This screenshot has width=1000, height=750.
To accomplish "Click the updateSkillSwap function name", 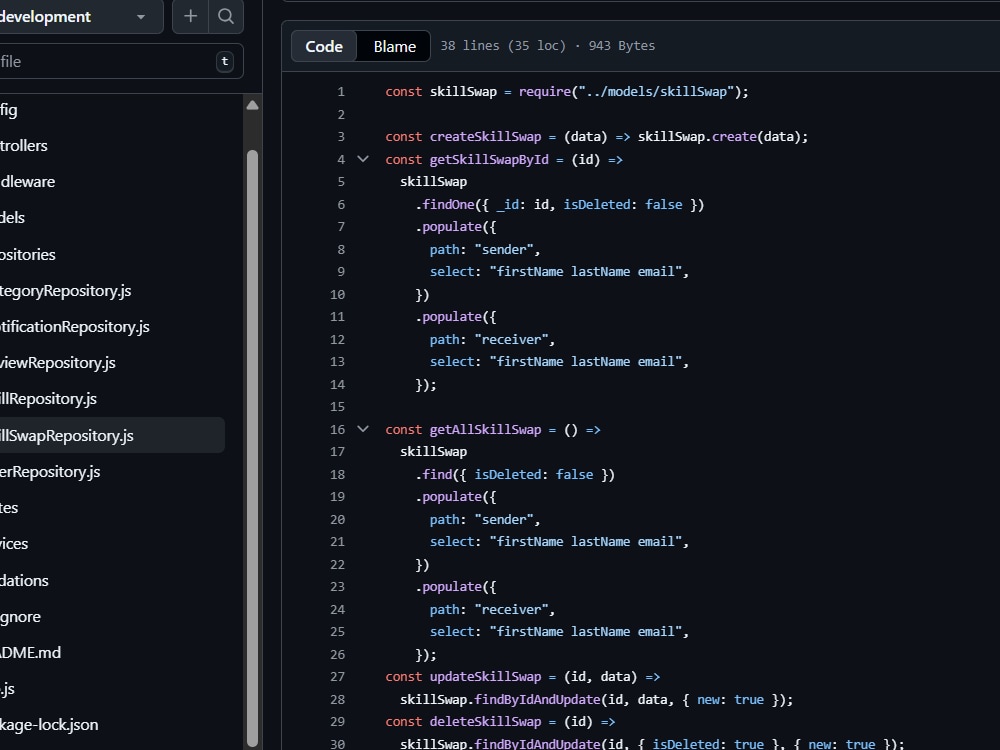I will 485,677.
